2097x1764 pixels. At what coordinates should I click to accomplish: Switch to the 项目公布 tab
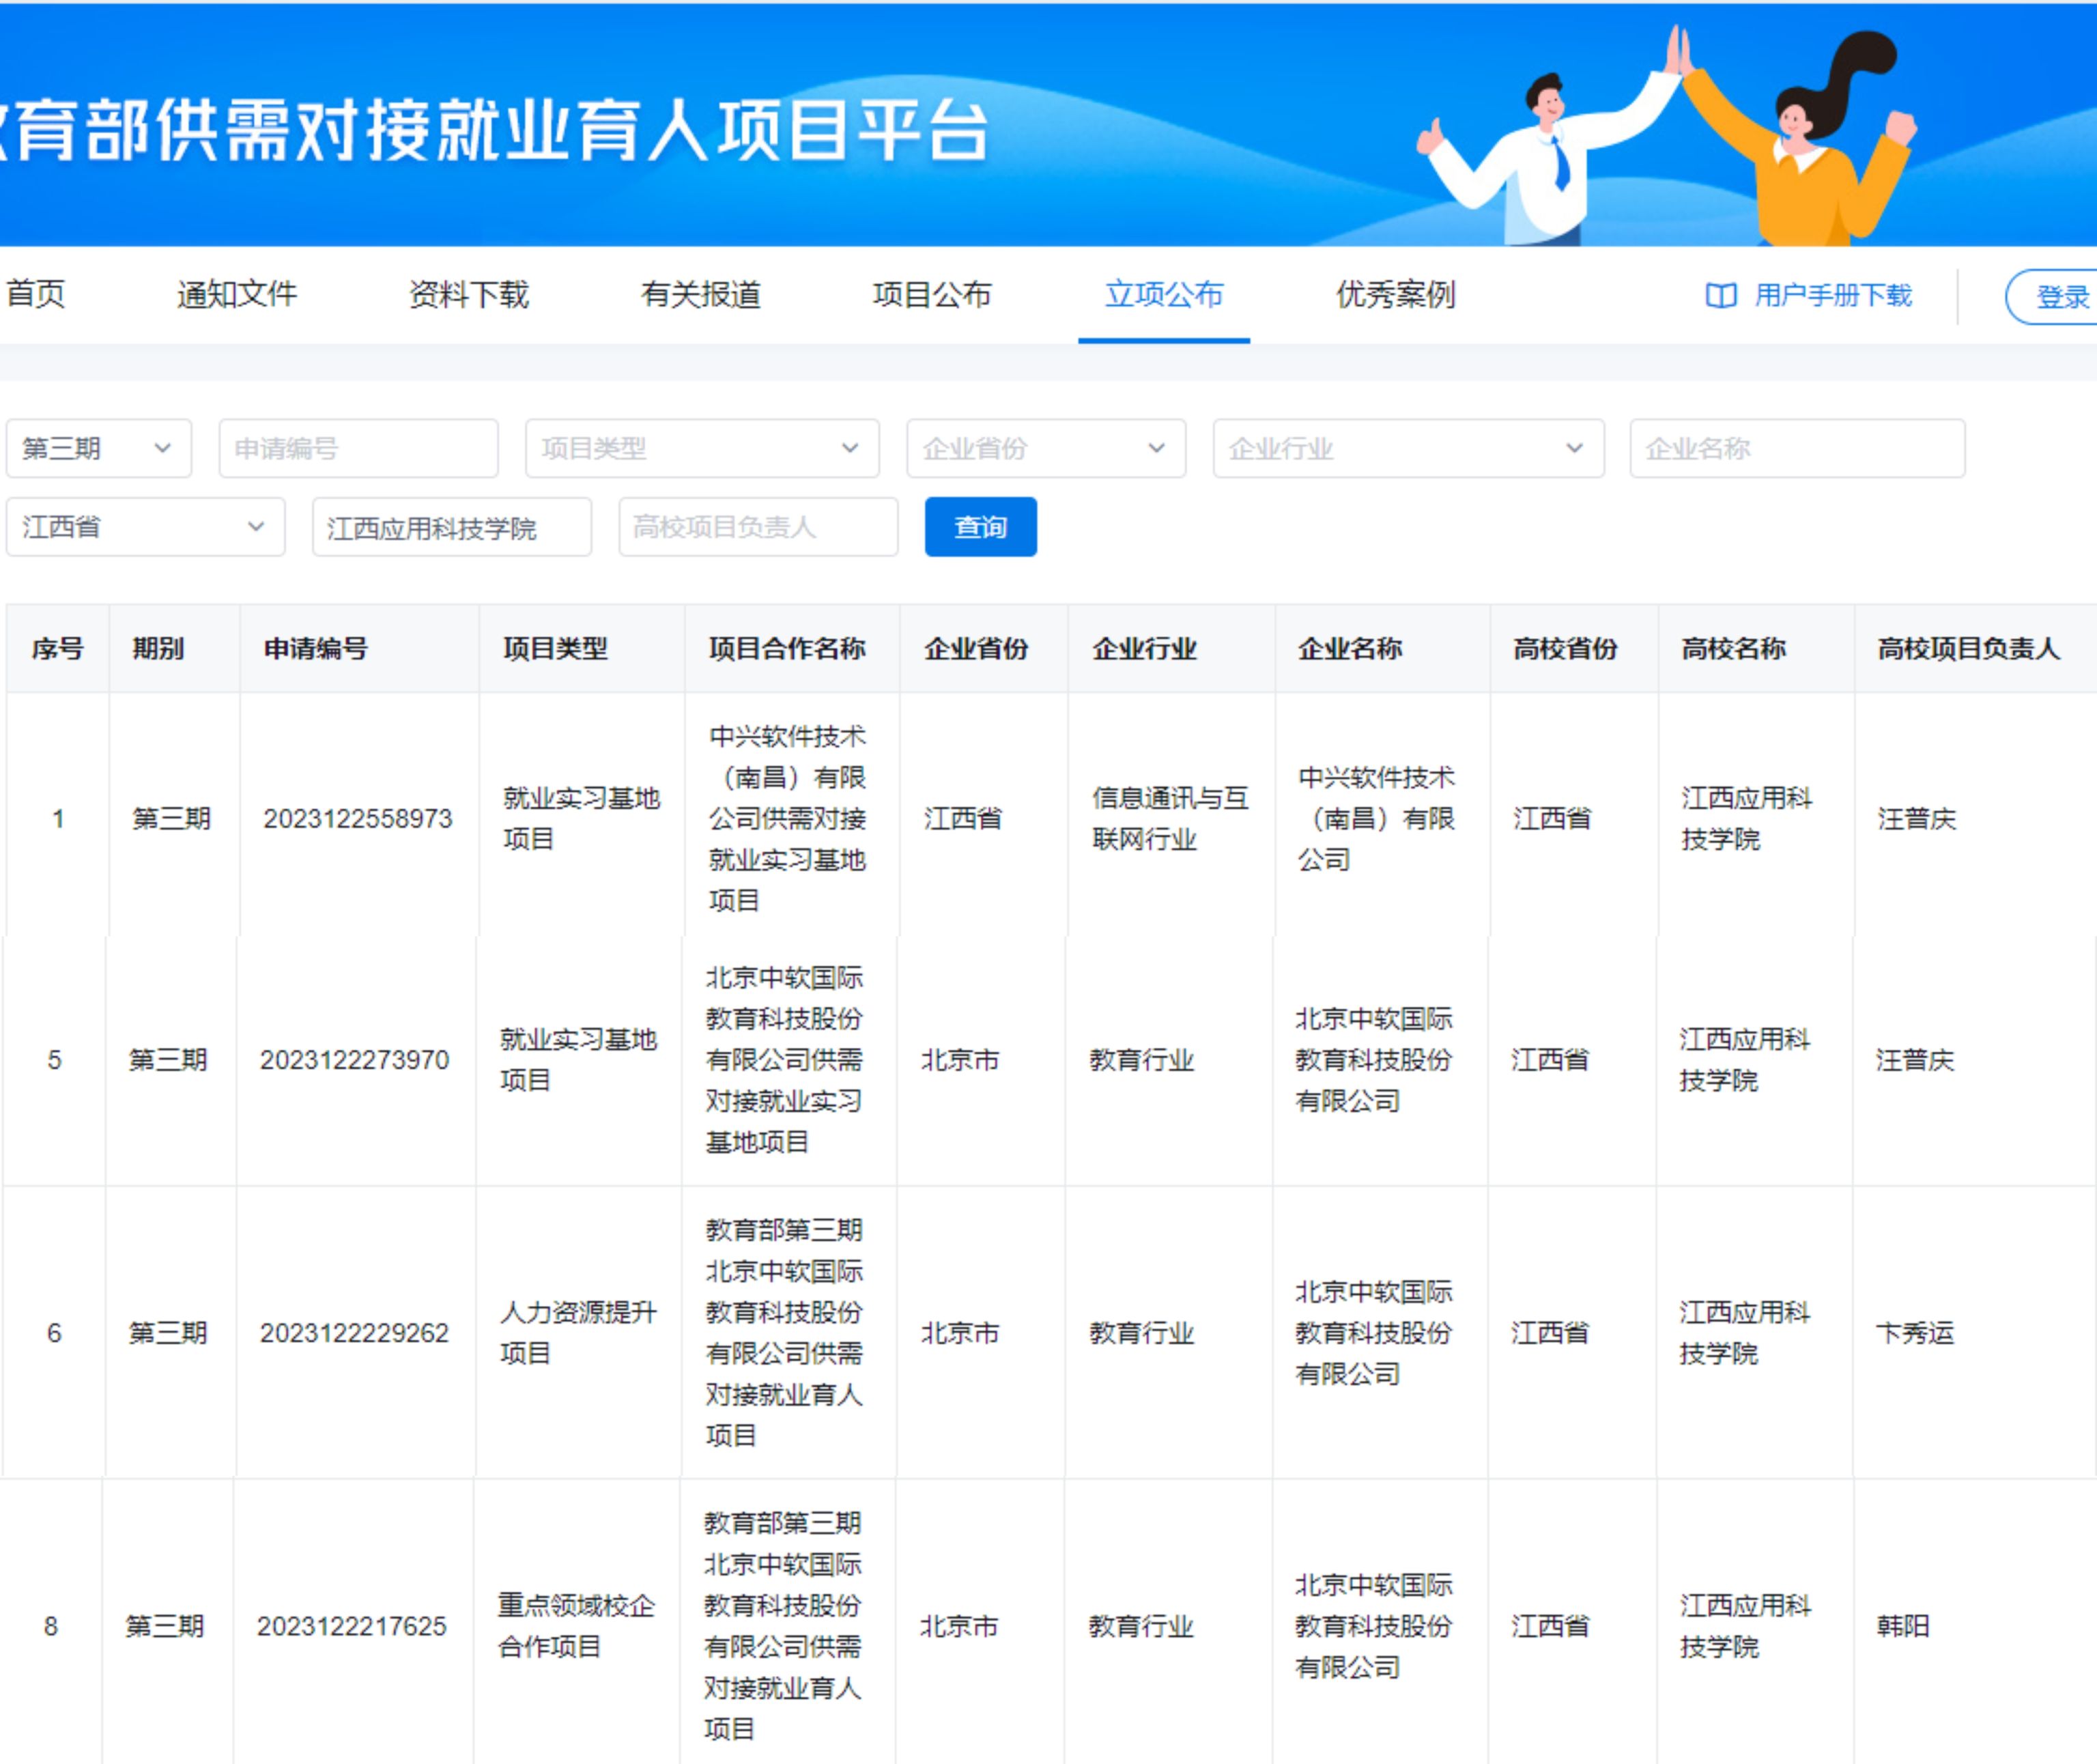931,294
